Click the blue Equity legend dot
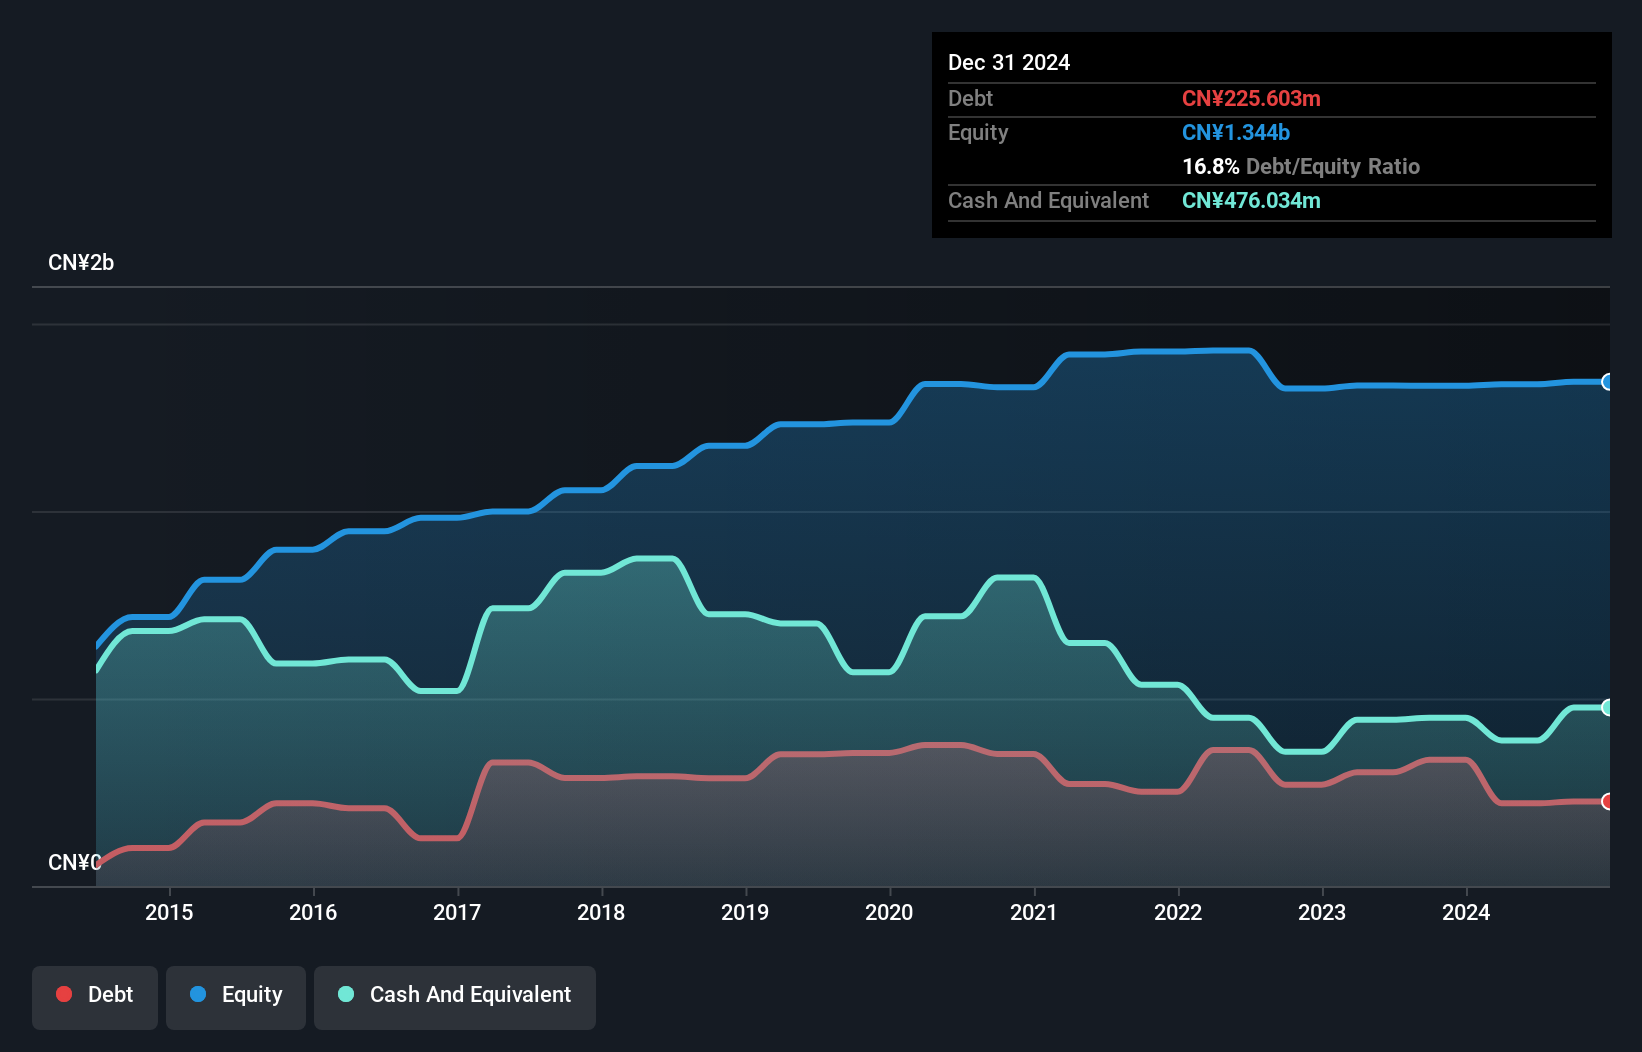1642x1052 pixels. 199,994
